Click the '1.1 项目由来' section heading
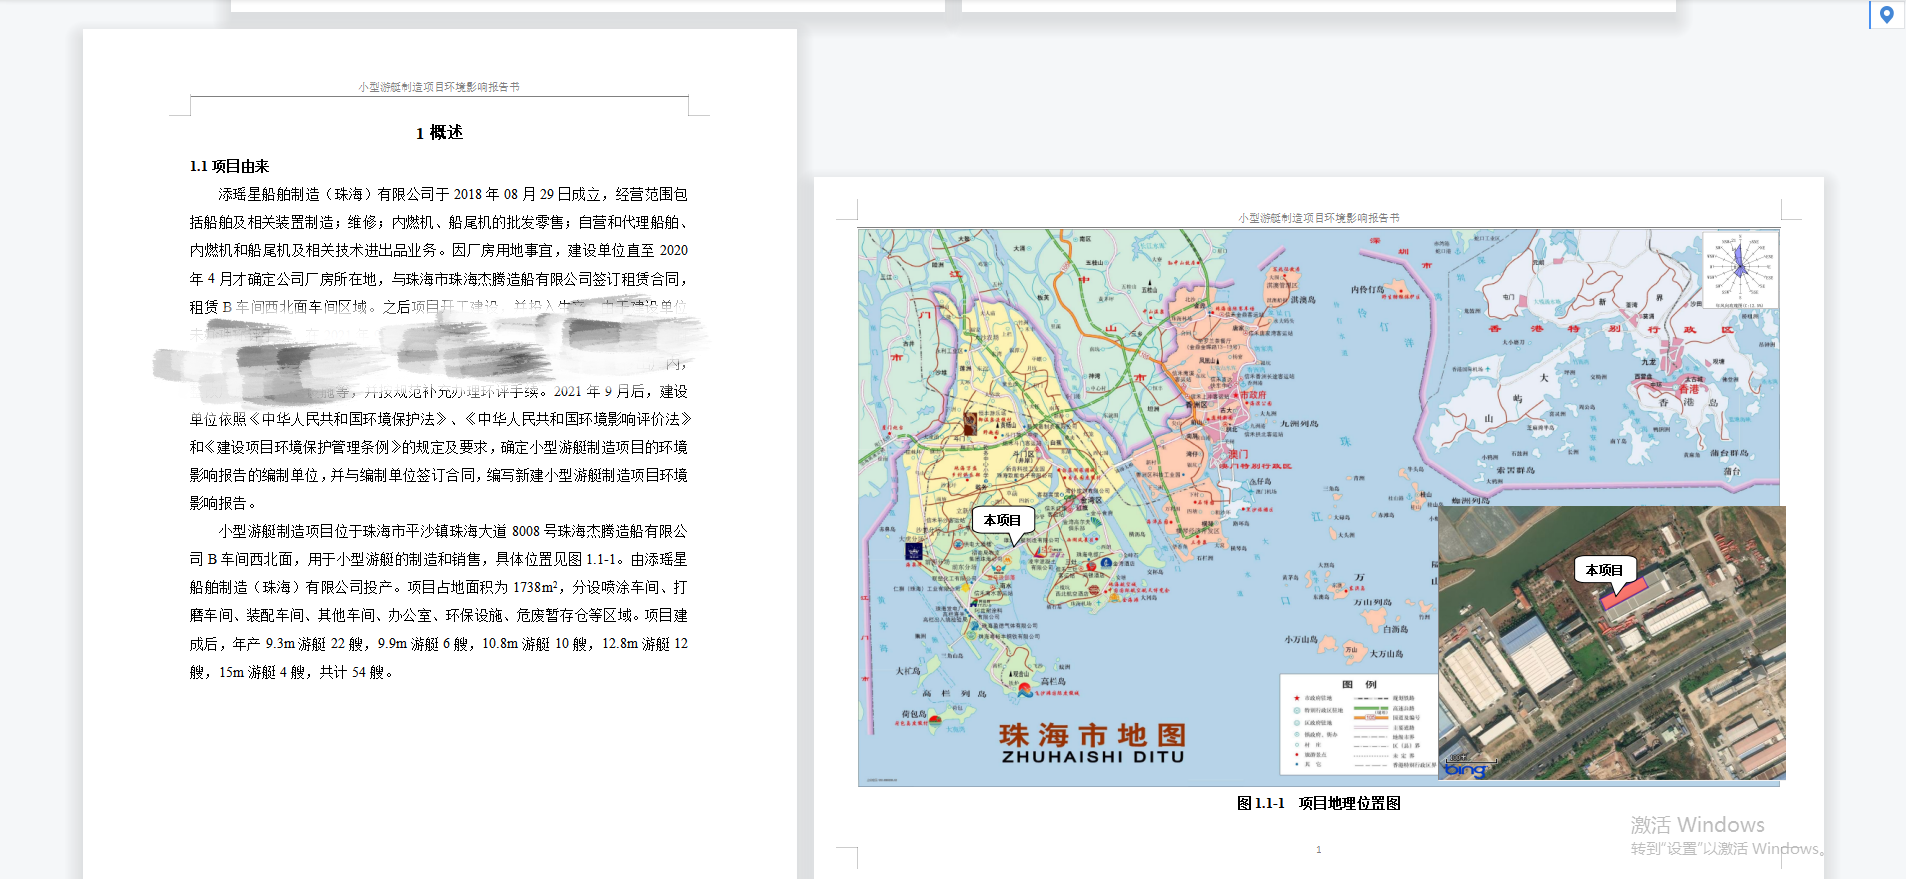 coord(229,166)
